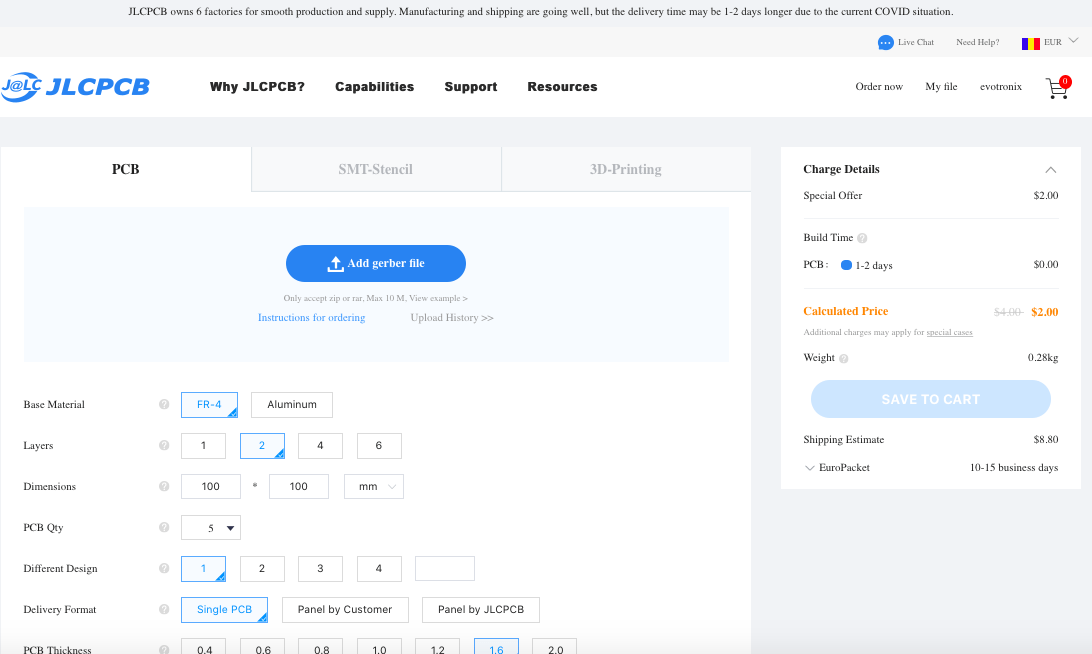This screenshot has width=1092, height=654.
Task: Click help icon next to Delivery Format
Action: click(164, 609)
